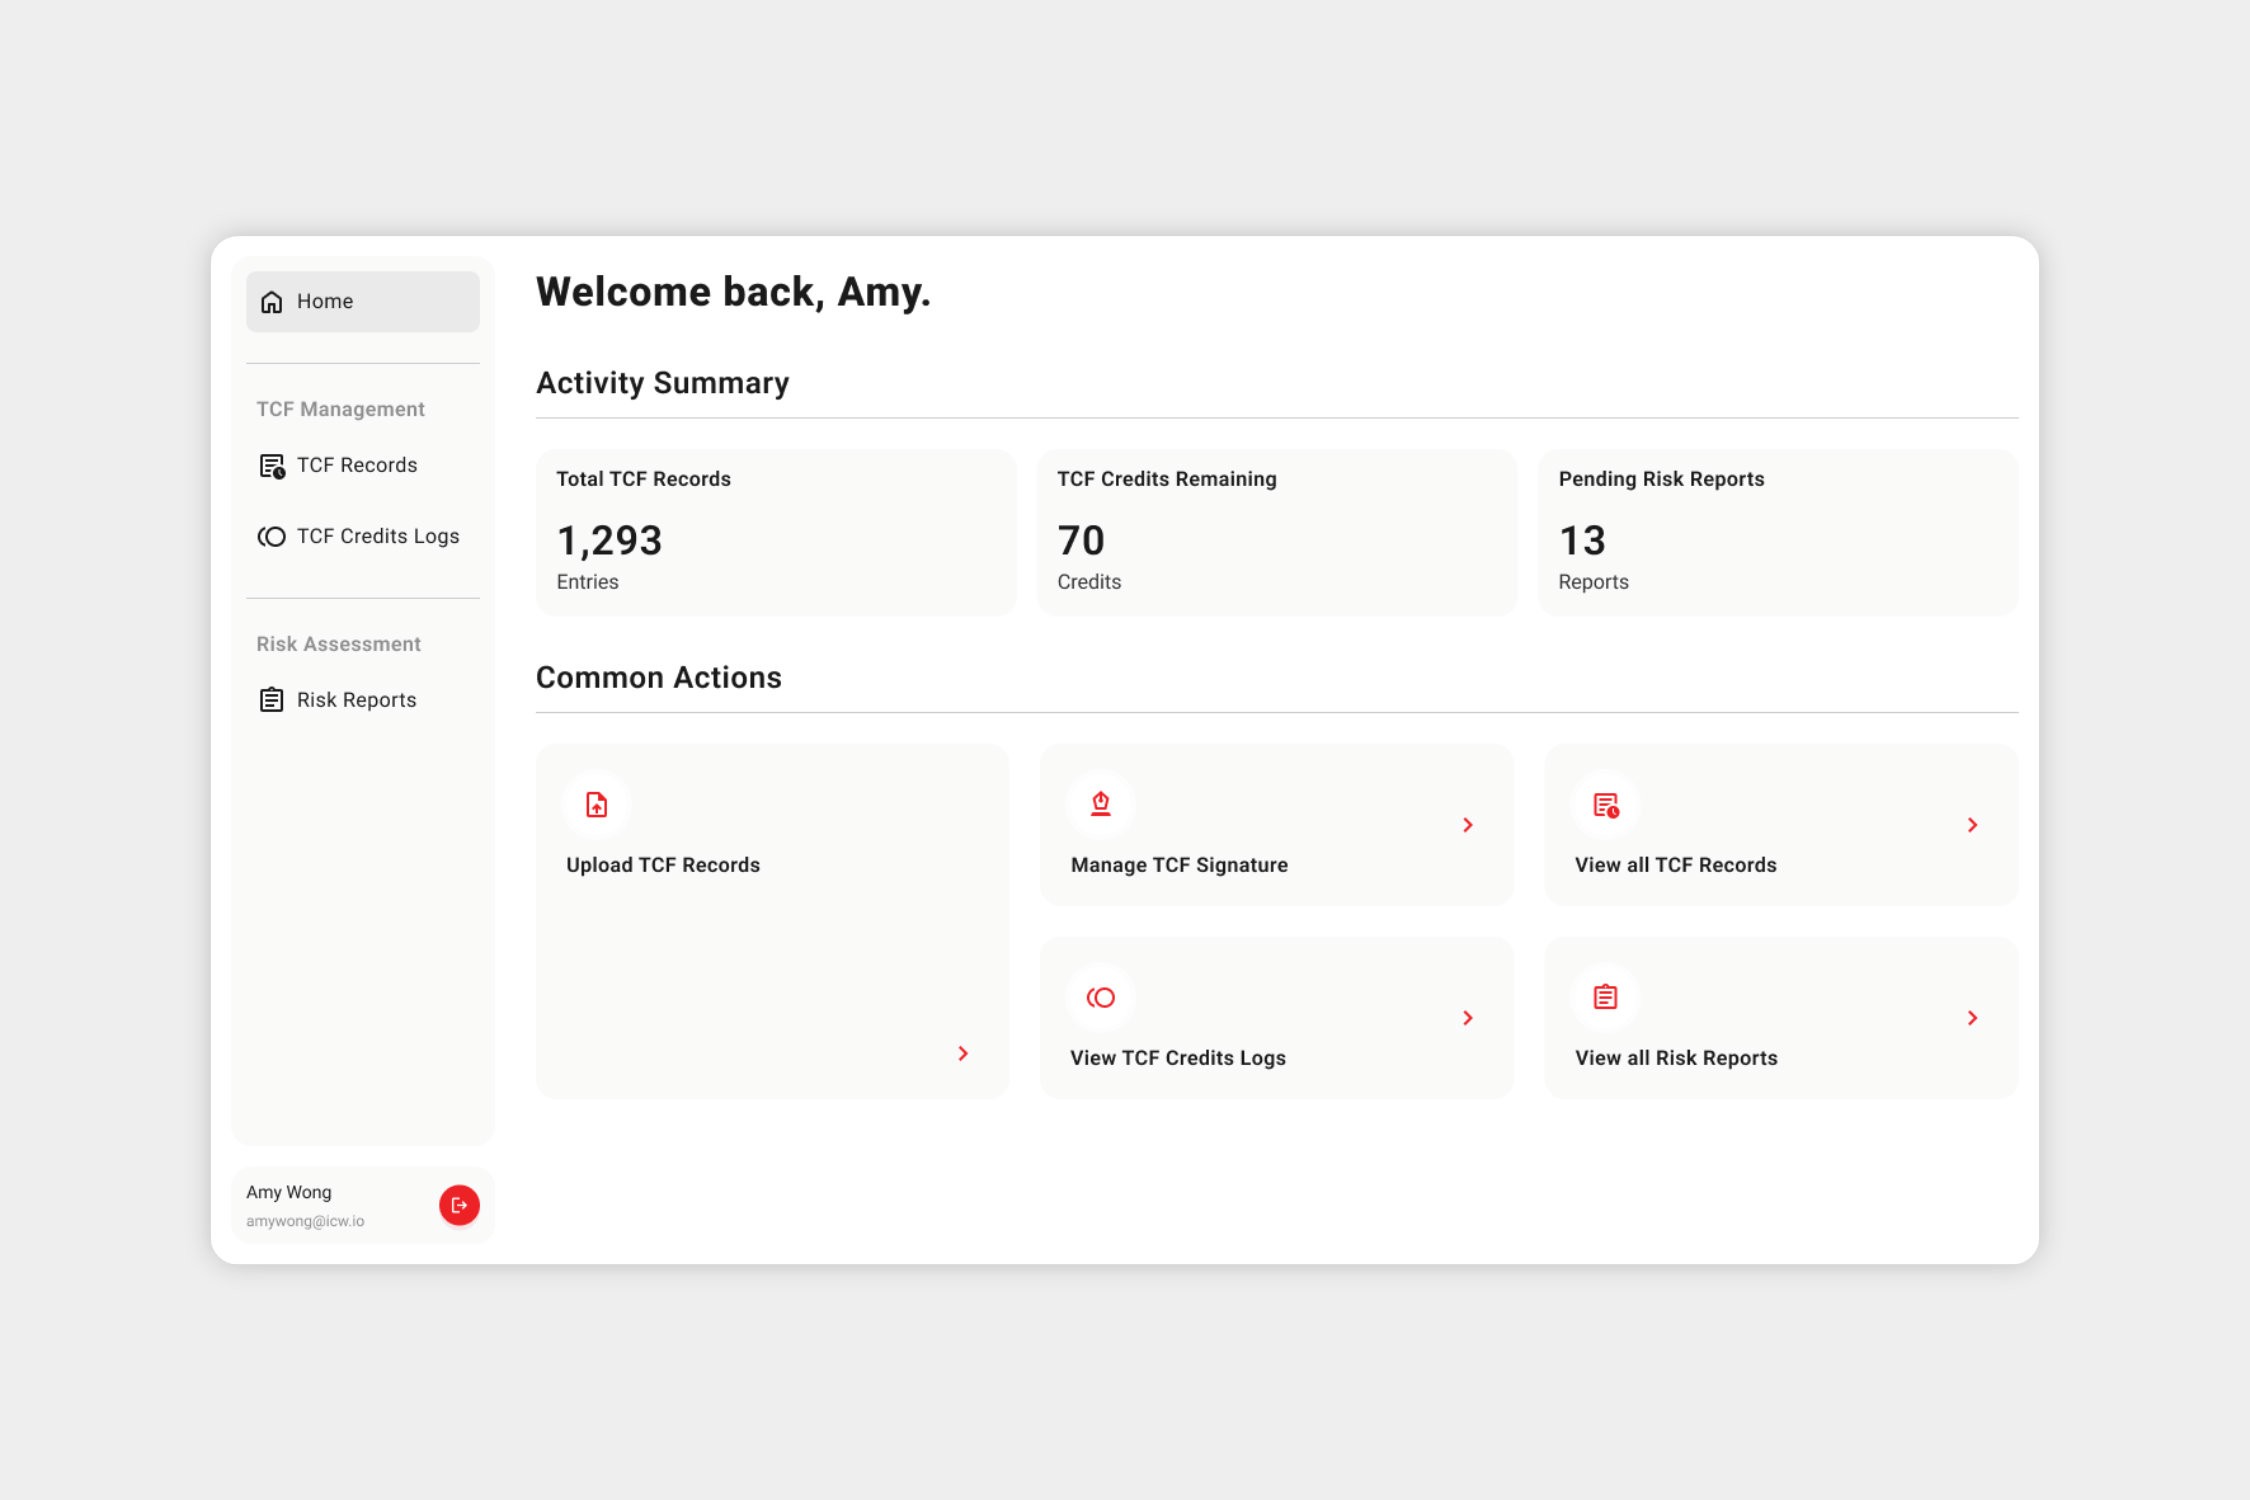The image size is (2250, 1500).
Task: Click chevron on View TCF Credits Logs card
Action: (1468, 1018)
